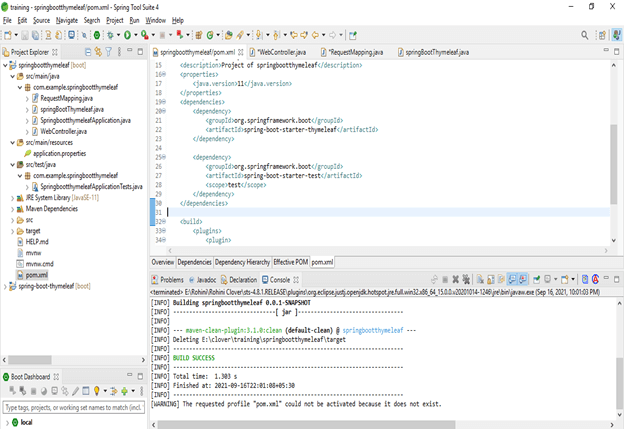Toggle Link with Editor in Project Explorer
The image size is (624, 429).
pyautogui.click(x=96, y=51)
